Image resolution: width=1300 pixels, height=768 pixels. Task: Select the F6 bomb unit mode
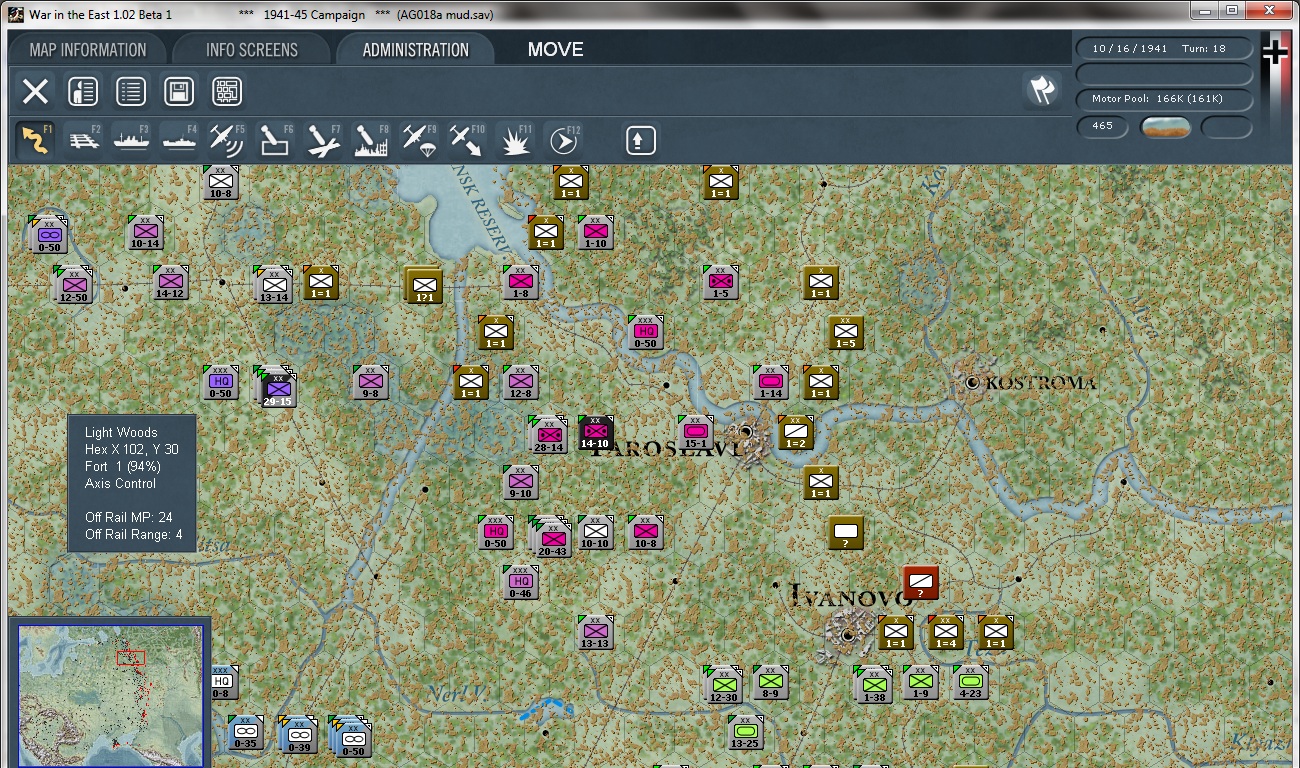click(x=275, y=139)
